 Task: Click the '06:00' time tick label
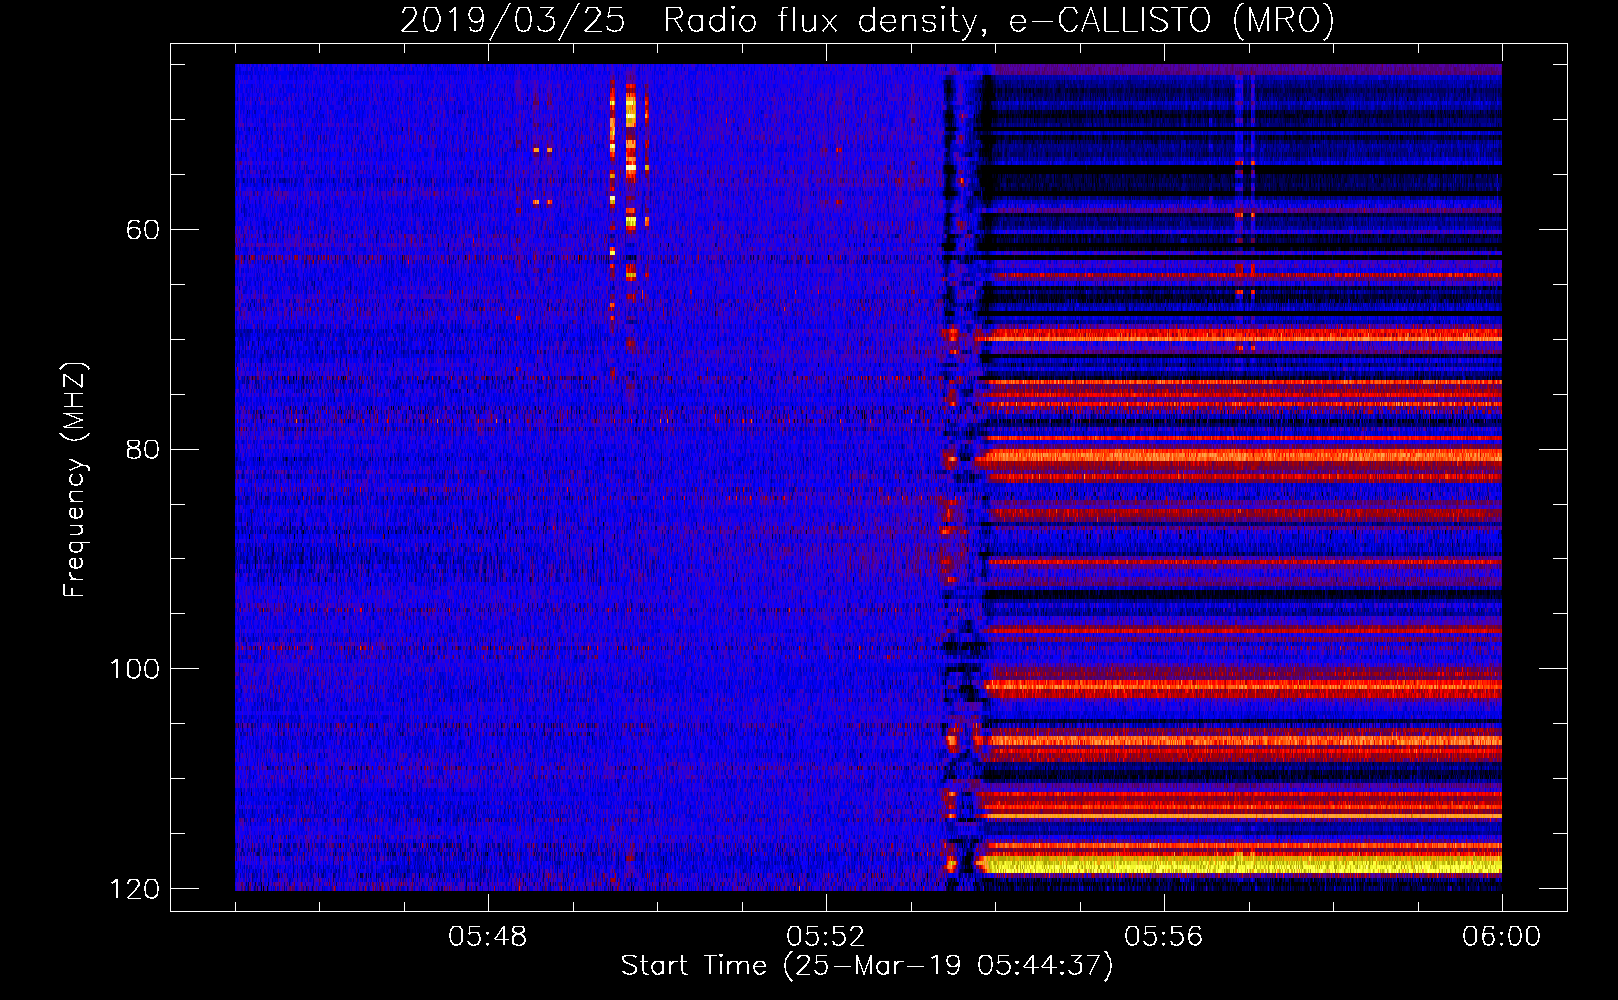tap(1501, 937)
